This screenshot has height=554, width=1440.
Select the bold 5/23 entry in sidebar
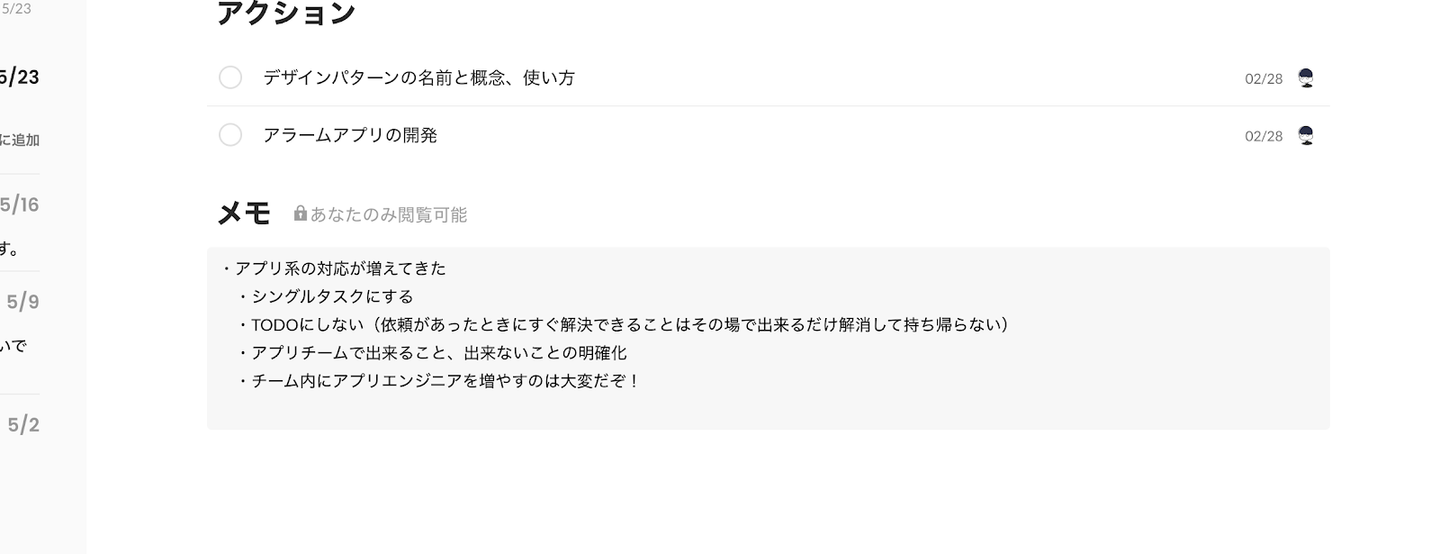(x=20, y=77)
